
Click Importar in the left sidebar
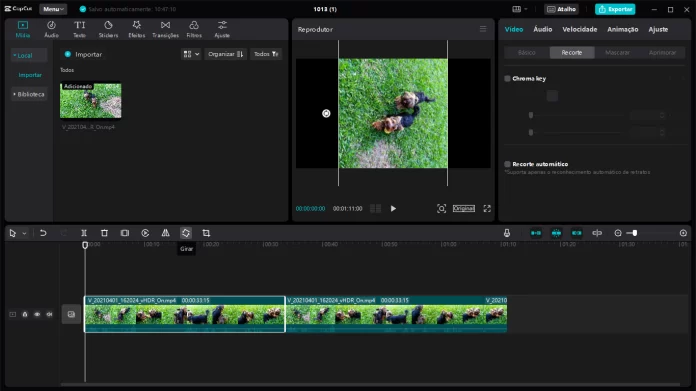pyautogui.click(x=30, y=75)
